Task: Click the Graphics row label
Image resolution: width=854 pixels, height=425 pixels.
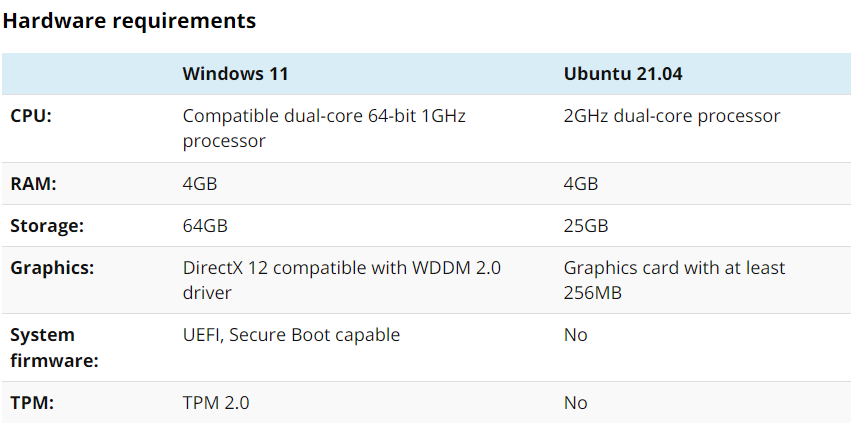Action: click(x=52, y=268)
